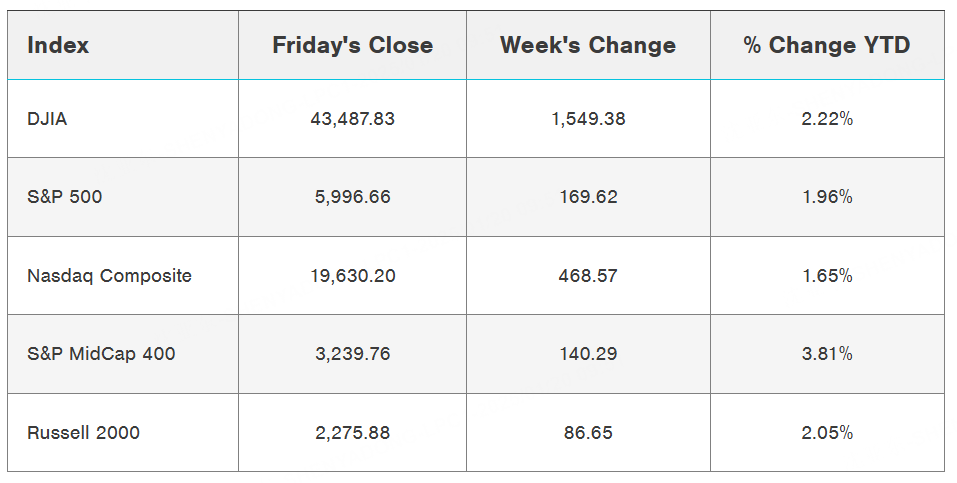957x483 pixels.
Task: Click the DJIA row label
Action: pyautogui.click(x=48, y=118)
